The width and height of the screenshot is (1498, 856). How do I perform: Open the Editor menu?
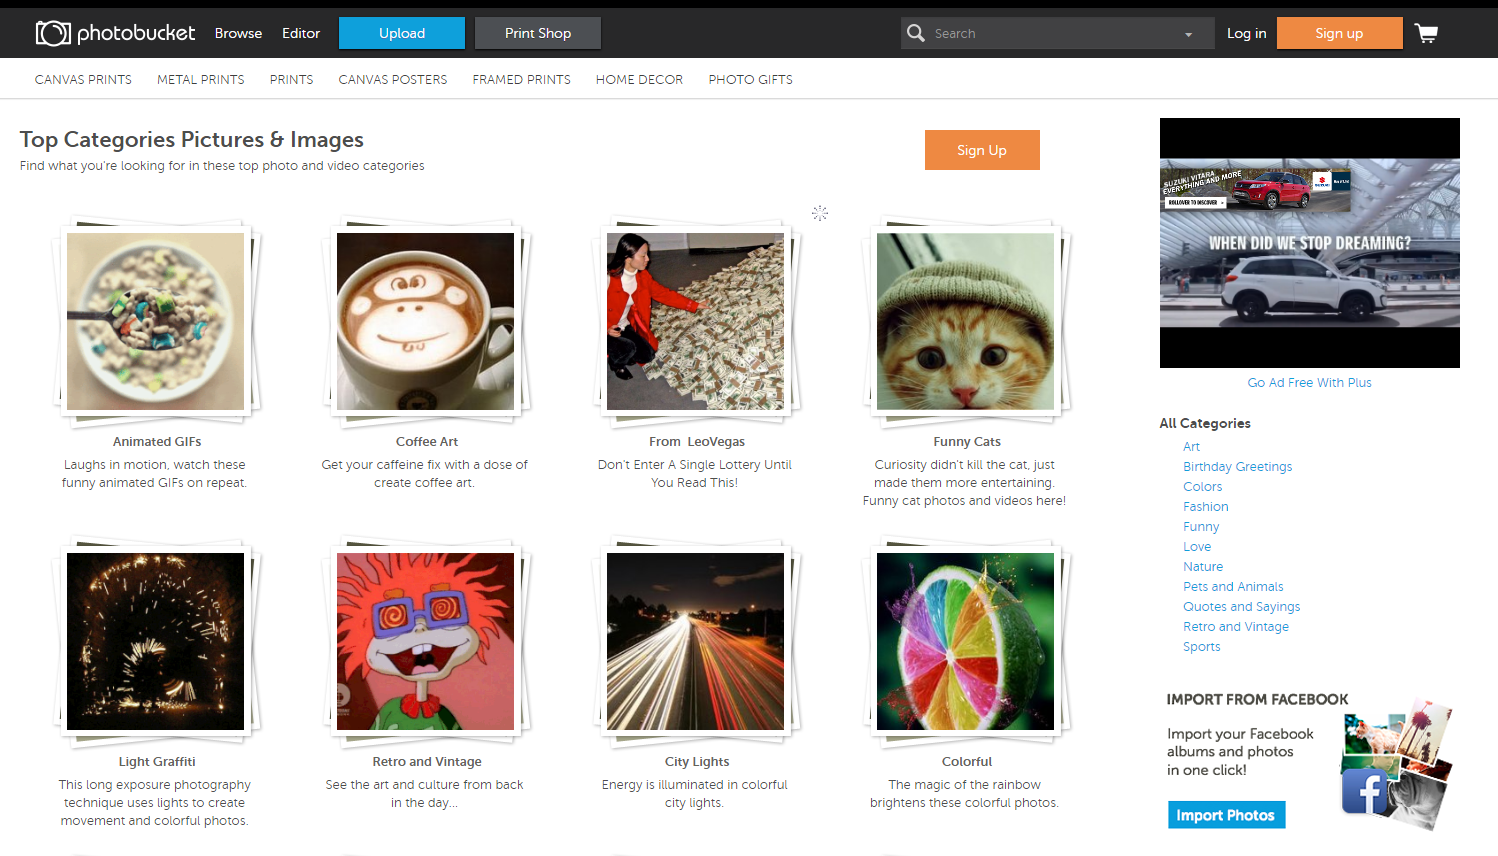pyautogui.click(x=300, y=32)
